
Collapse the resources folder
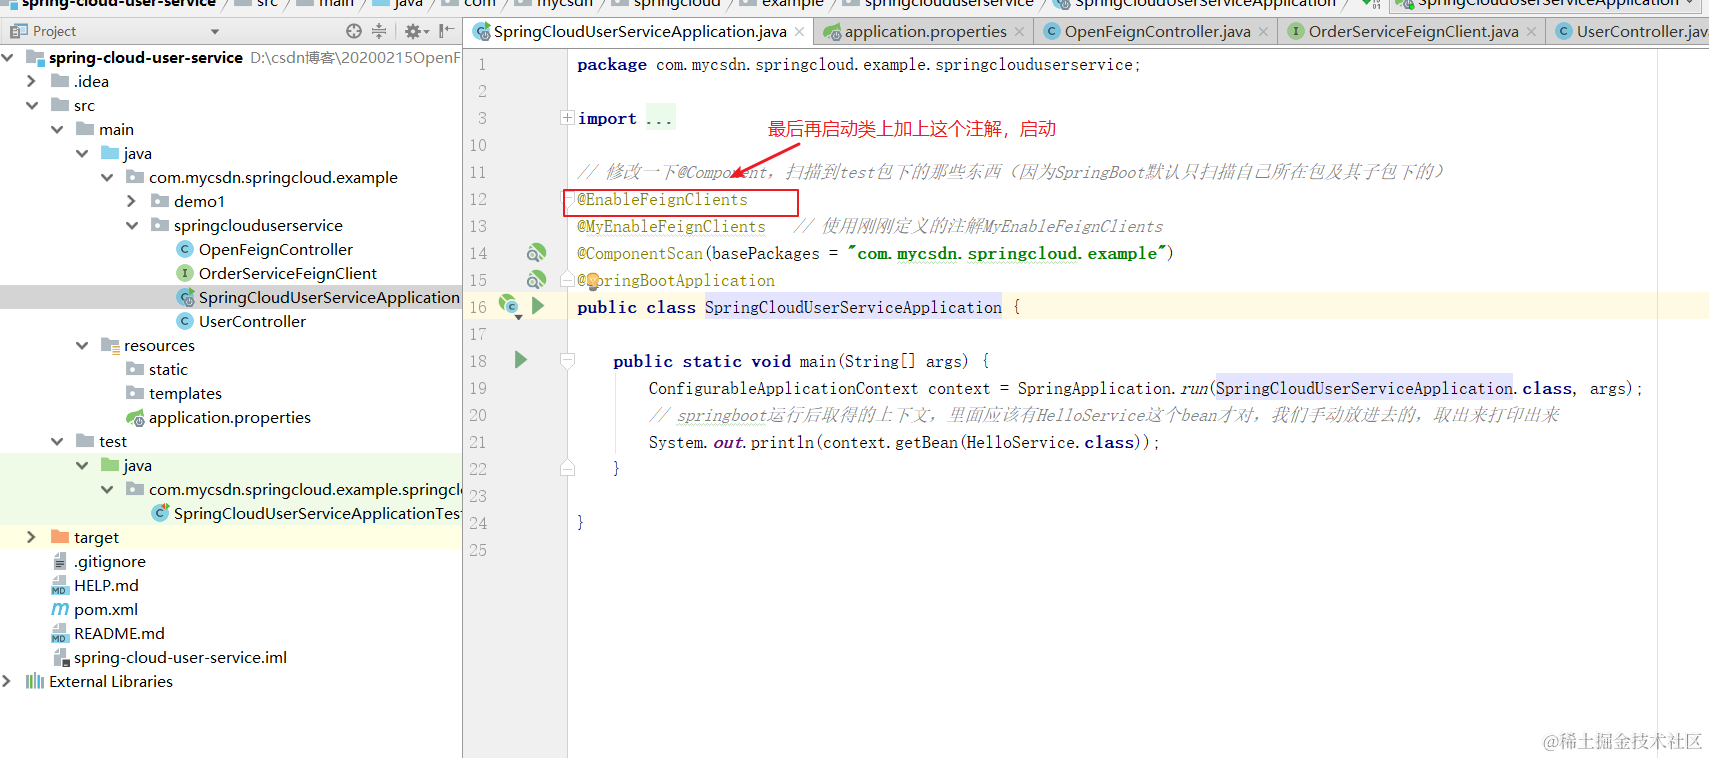82,345
